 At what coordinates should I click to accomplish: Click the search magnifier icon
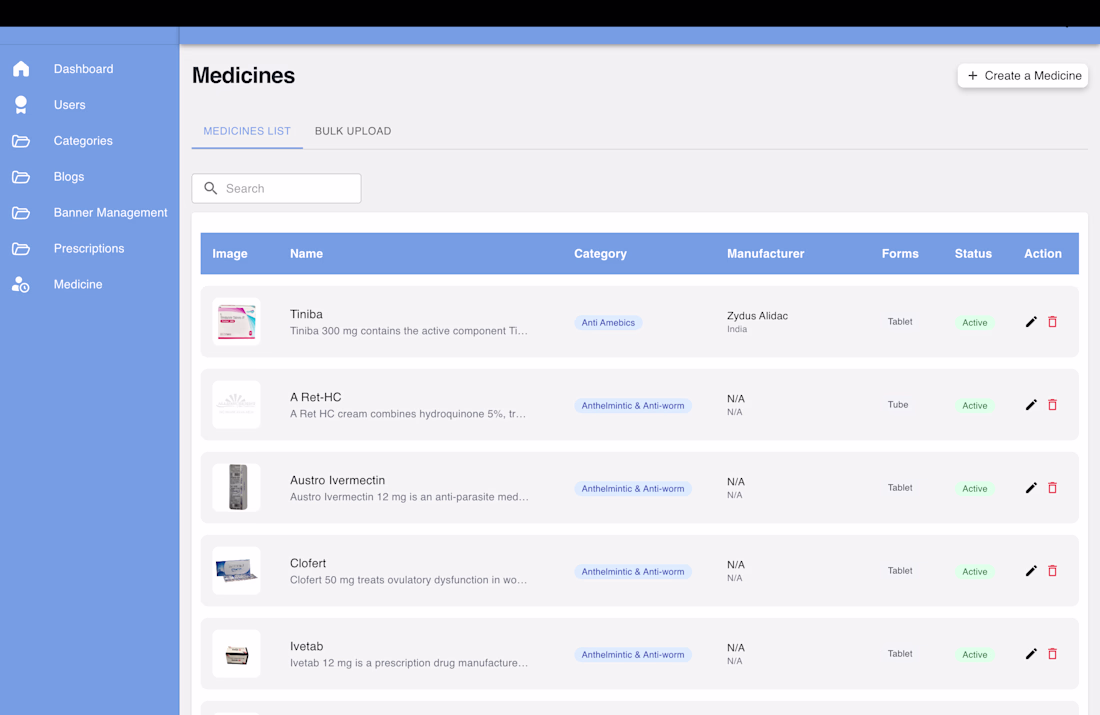[210, 188]
